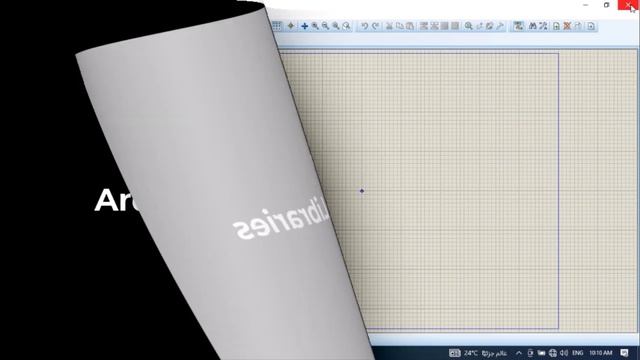Click the Block Move icon
This screenshot has width=640, height=360.
[434, 26]
